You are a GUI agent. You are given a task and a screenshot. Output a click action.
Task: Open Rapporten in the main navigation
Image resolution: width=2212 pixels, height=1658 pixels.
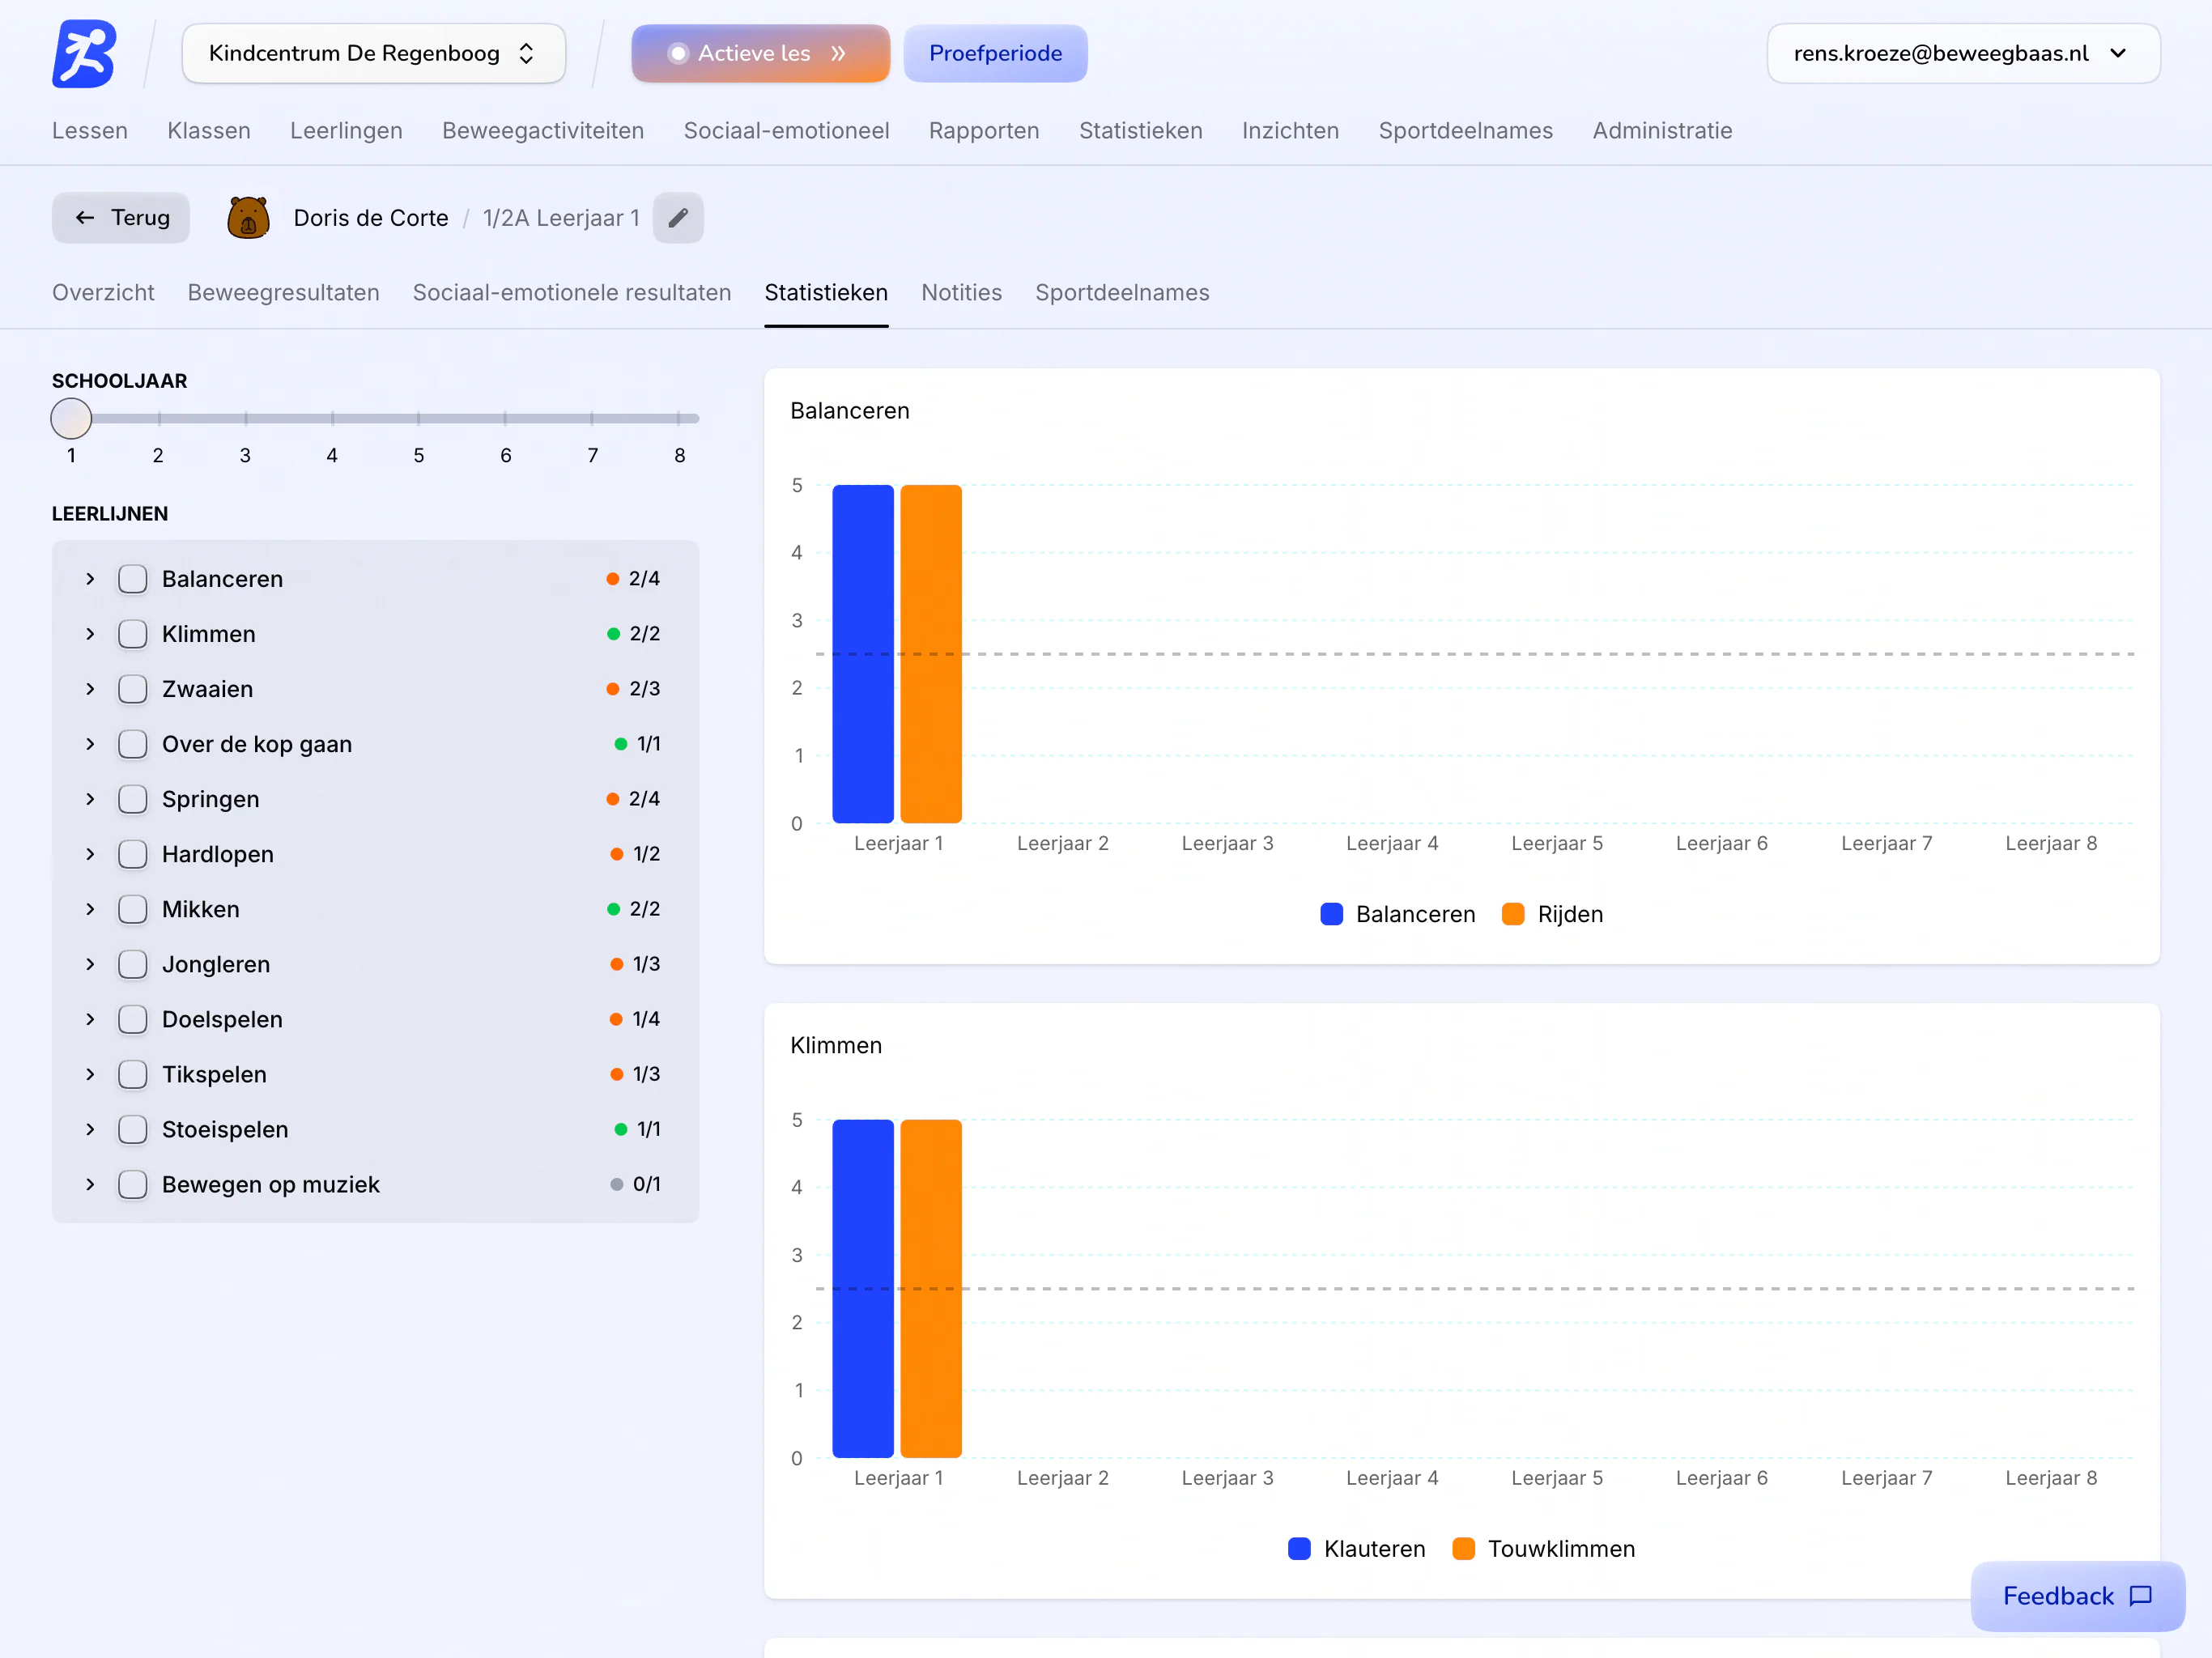tap(983, 130)
